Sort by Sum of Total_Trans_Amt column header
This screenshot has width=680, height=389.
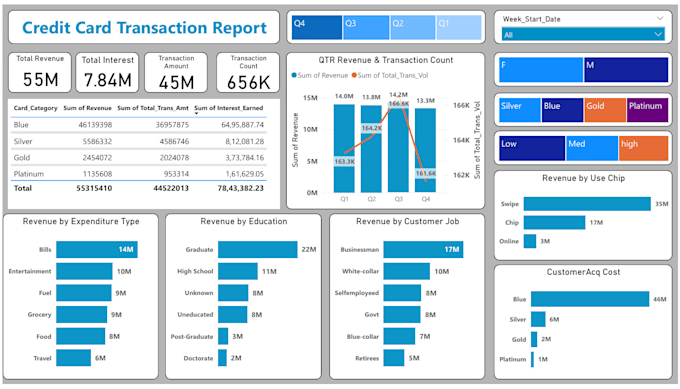tap(153, 108)
